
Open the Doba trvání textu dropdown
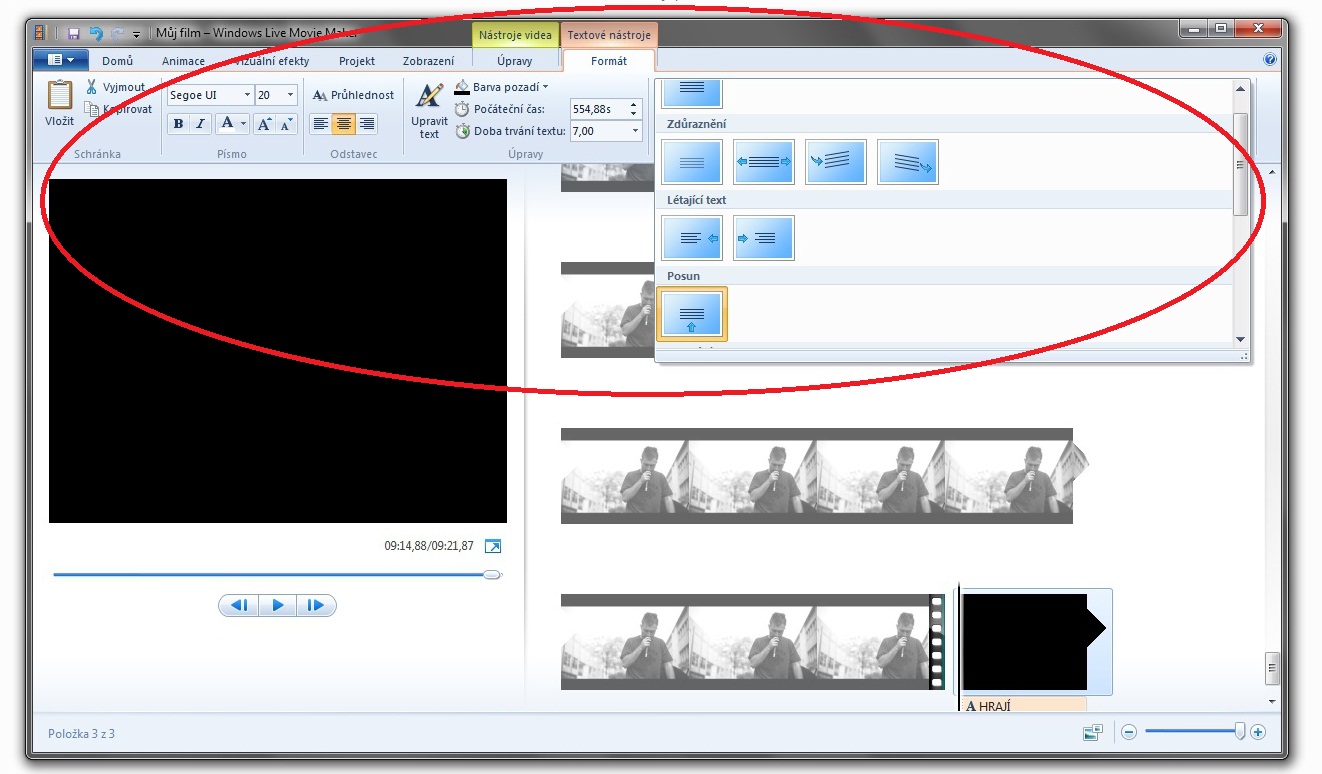[636, 131]
